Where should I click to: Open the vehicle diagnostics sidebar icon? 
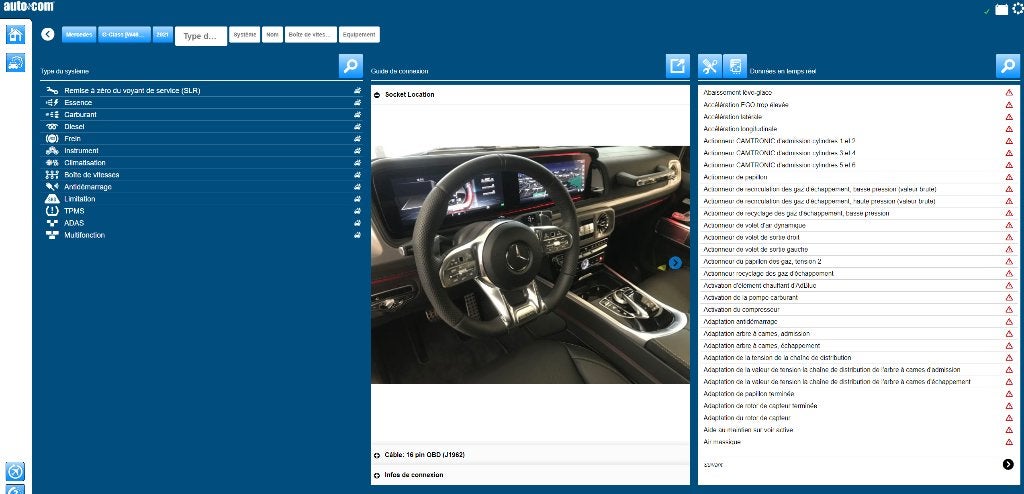pos(15,63)
